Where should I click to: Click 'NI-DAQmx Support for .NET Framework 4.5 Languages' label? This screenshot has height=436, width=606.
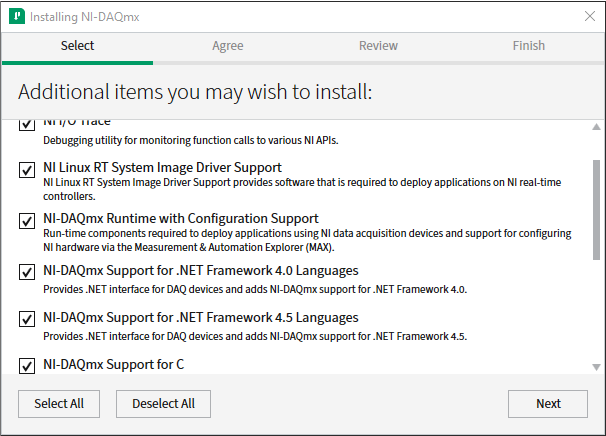tap(201, 317)
